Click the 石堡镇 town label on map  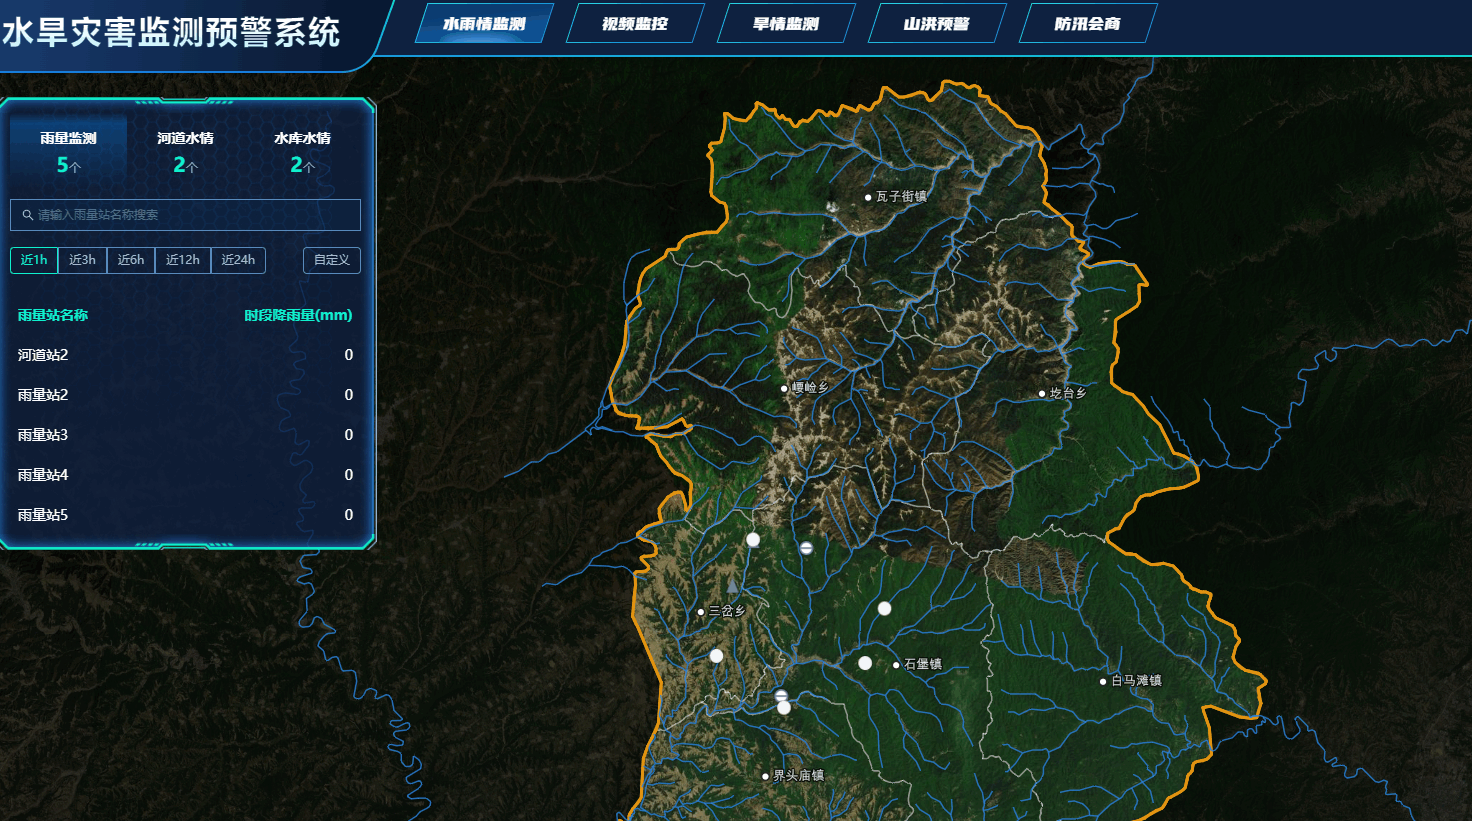tap(923, 664)
